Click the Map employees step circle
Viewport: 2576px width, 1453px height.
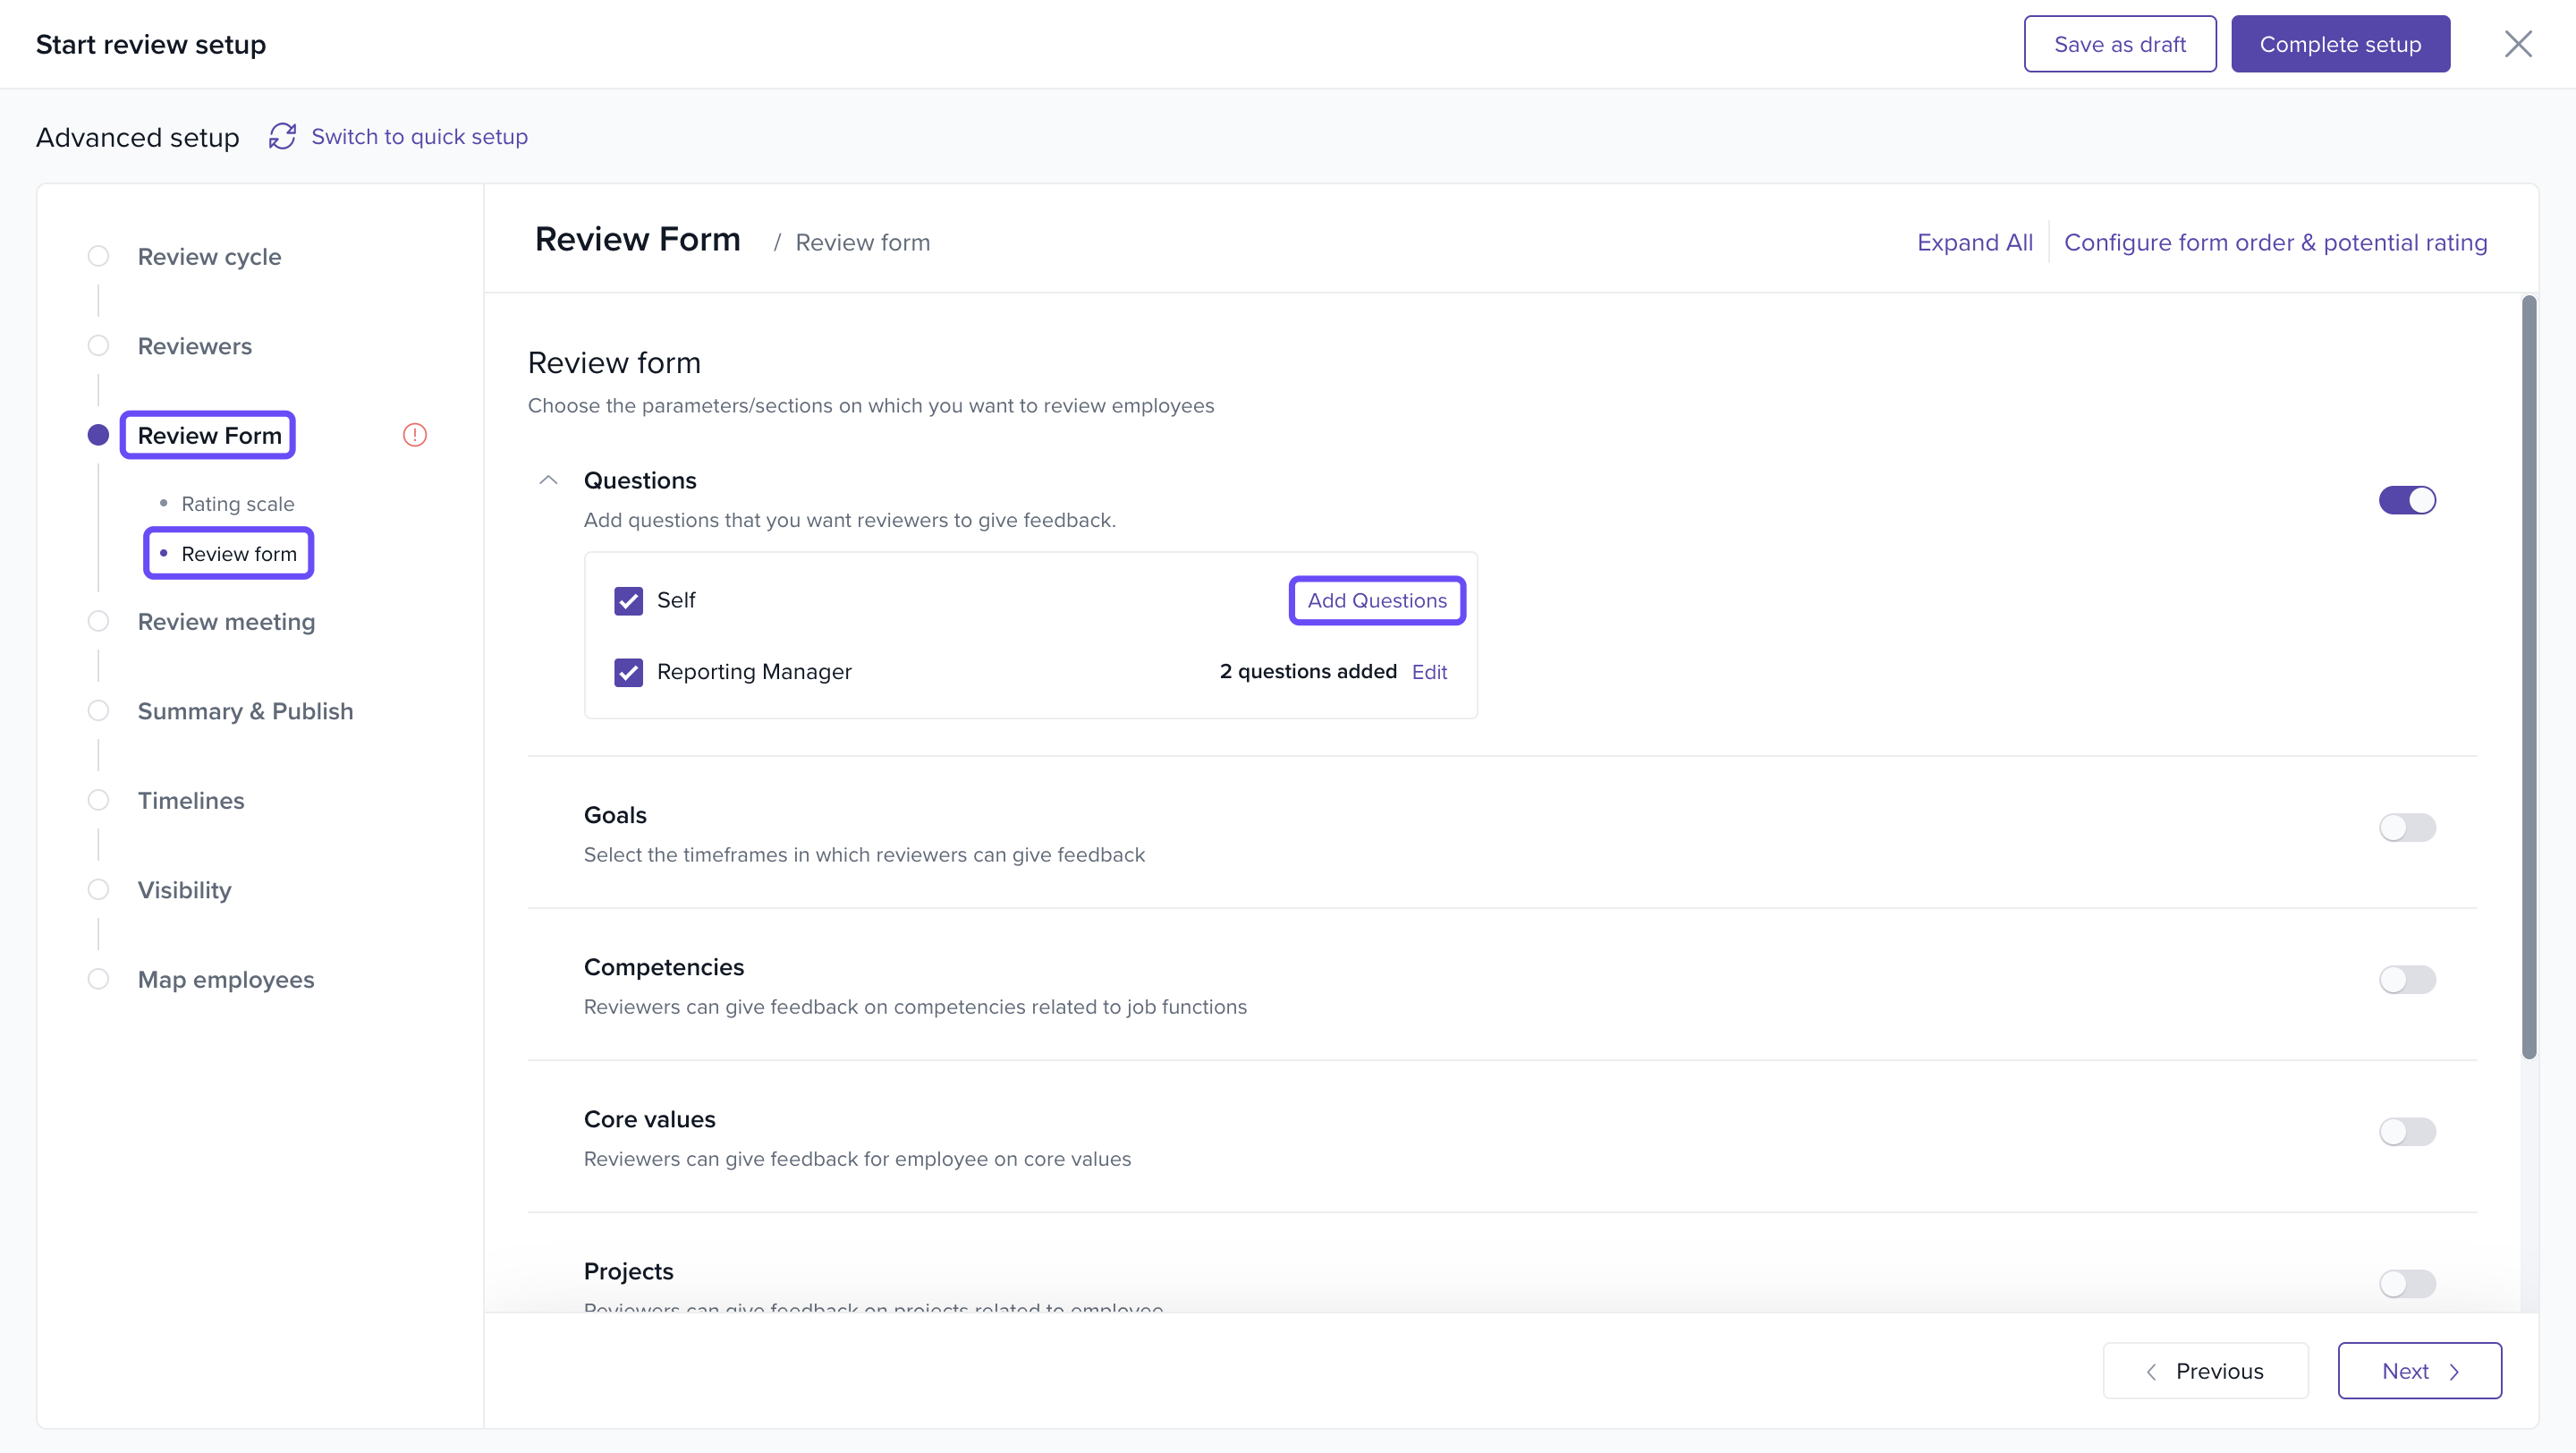98,979
